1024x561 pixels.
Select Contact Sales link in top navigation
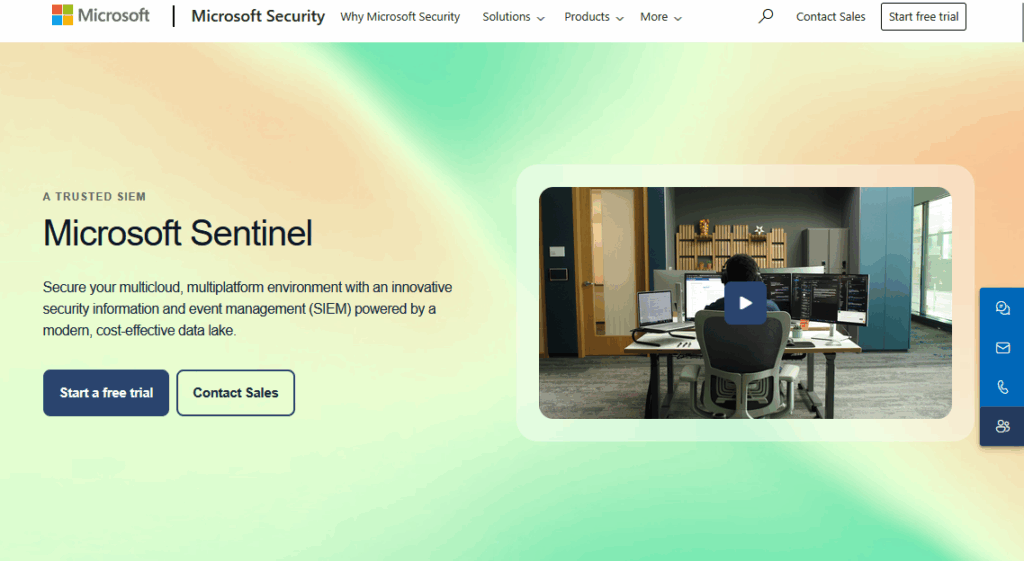[x=830, y=17]
